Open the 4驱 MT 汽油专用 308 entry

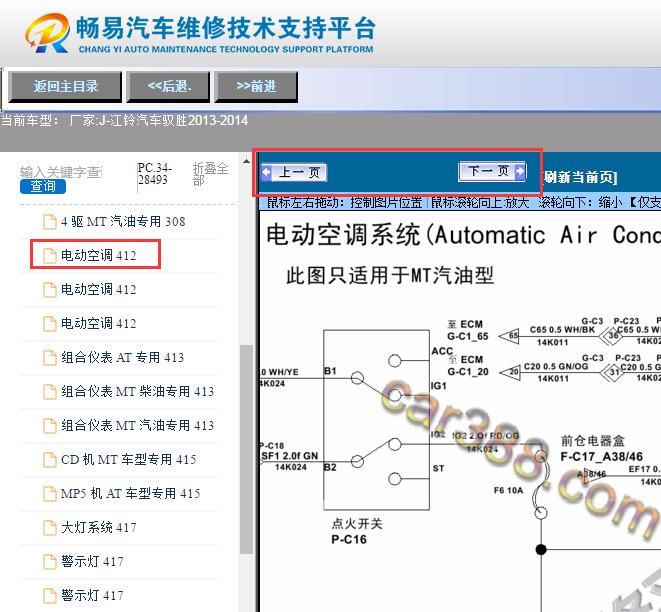point(123,221)
